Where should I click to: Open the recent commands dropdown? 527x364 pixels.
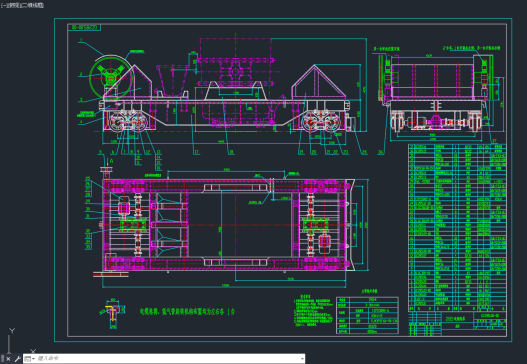[x=30, y=359]
